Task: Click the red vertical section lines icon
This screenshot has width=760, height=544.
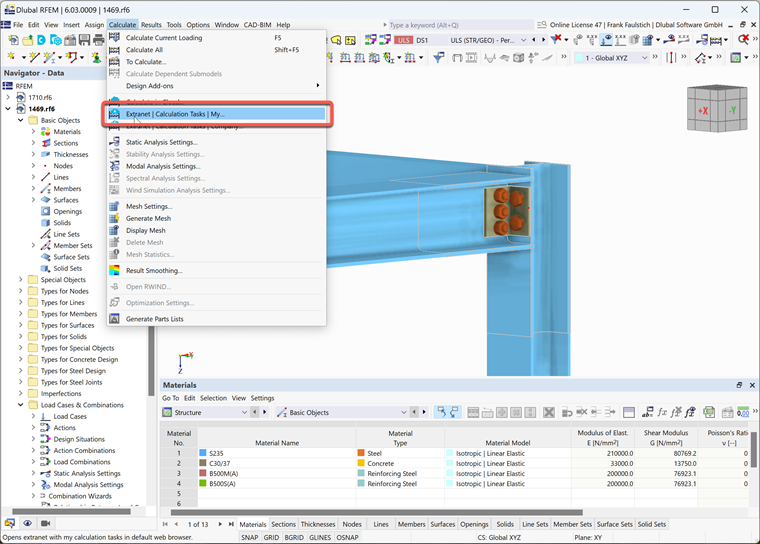Action: [671, 58]
